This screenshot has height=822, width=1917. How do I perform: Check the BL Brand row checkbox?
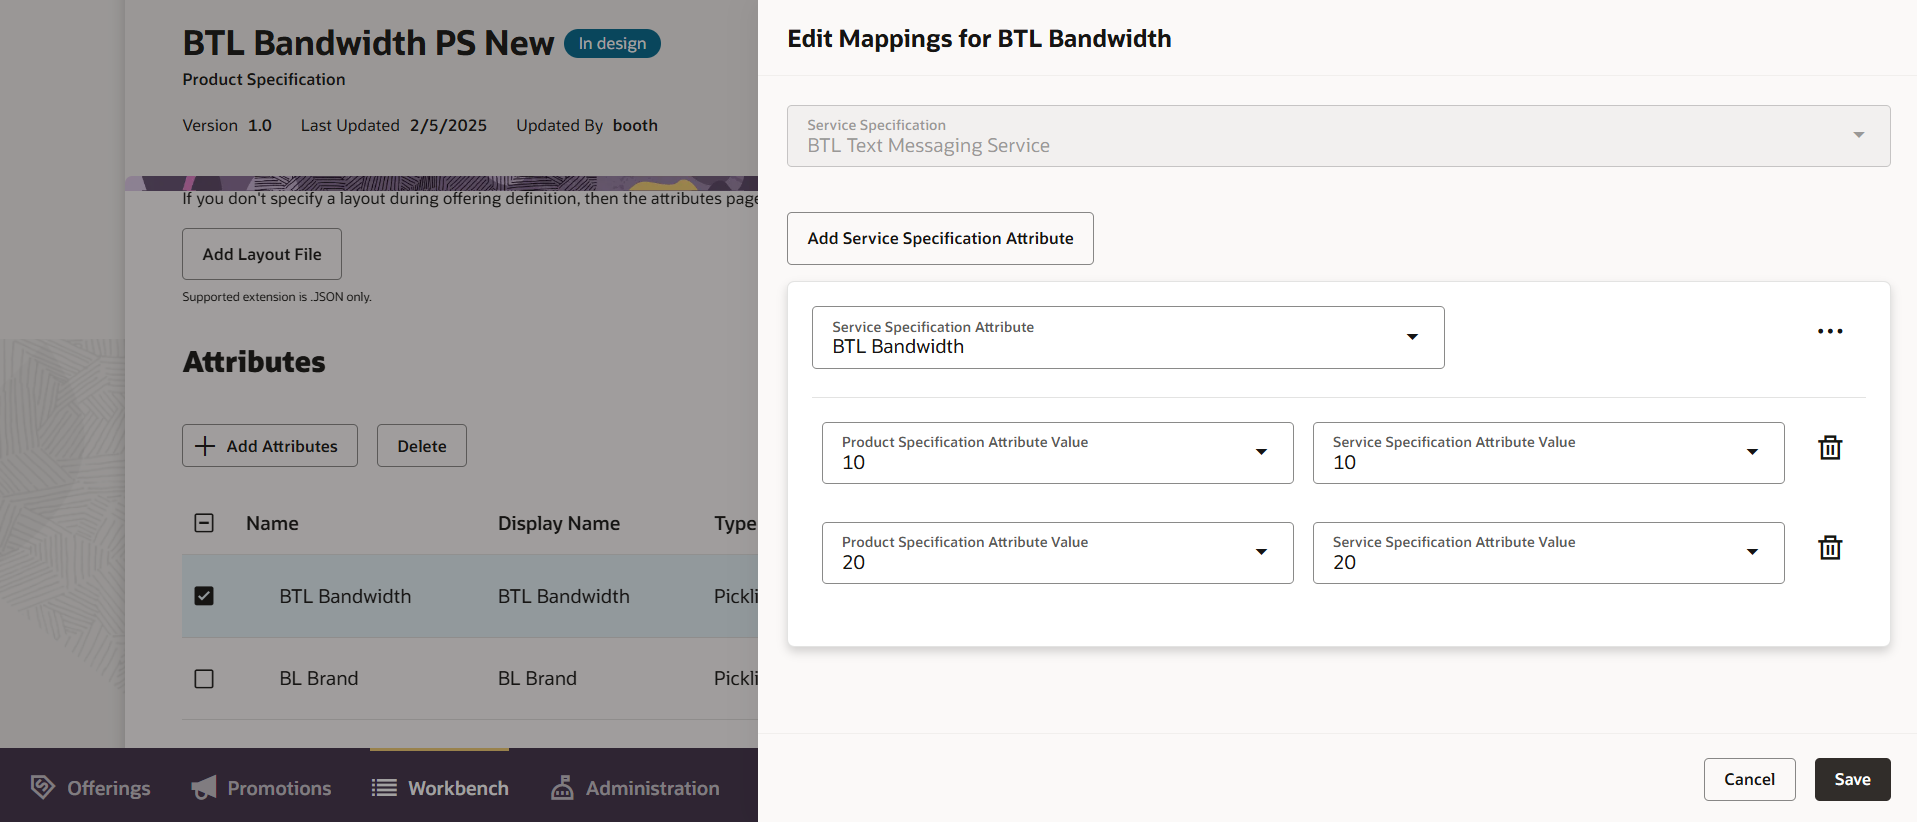204,679
